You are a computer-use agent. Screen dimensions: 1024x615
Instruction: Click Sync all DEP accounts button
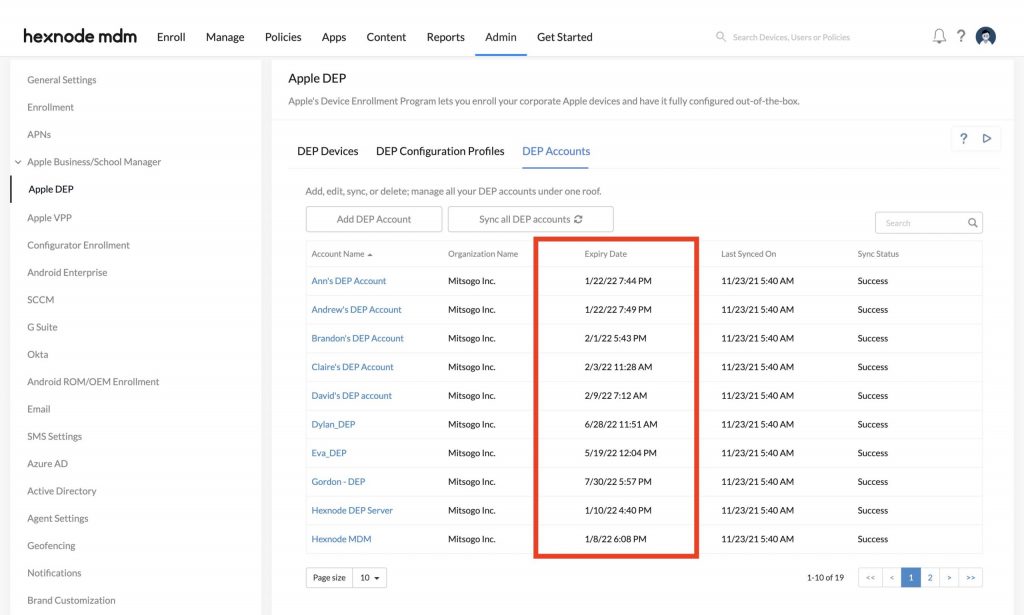tap(531, 219)
